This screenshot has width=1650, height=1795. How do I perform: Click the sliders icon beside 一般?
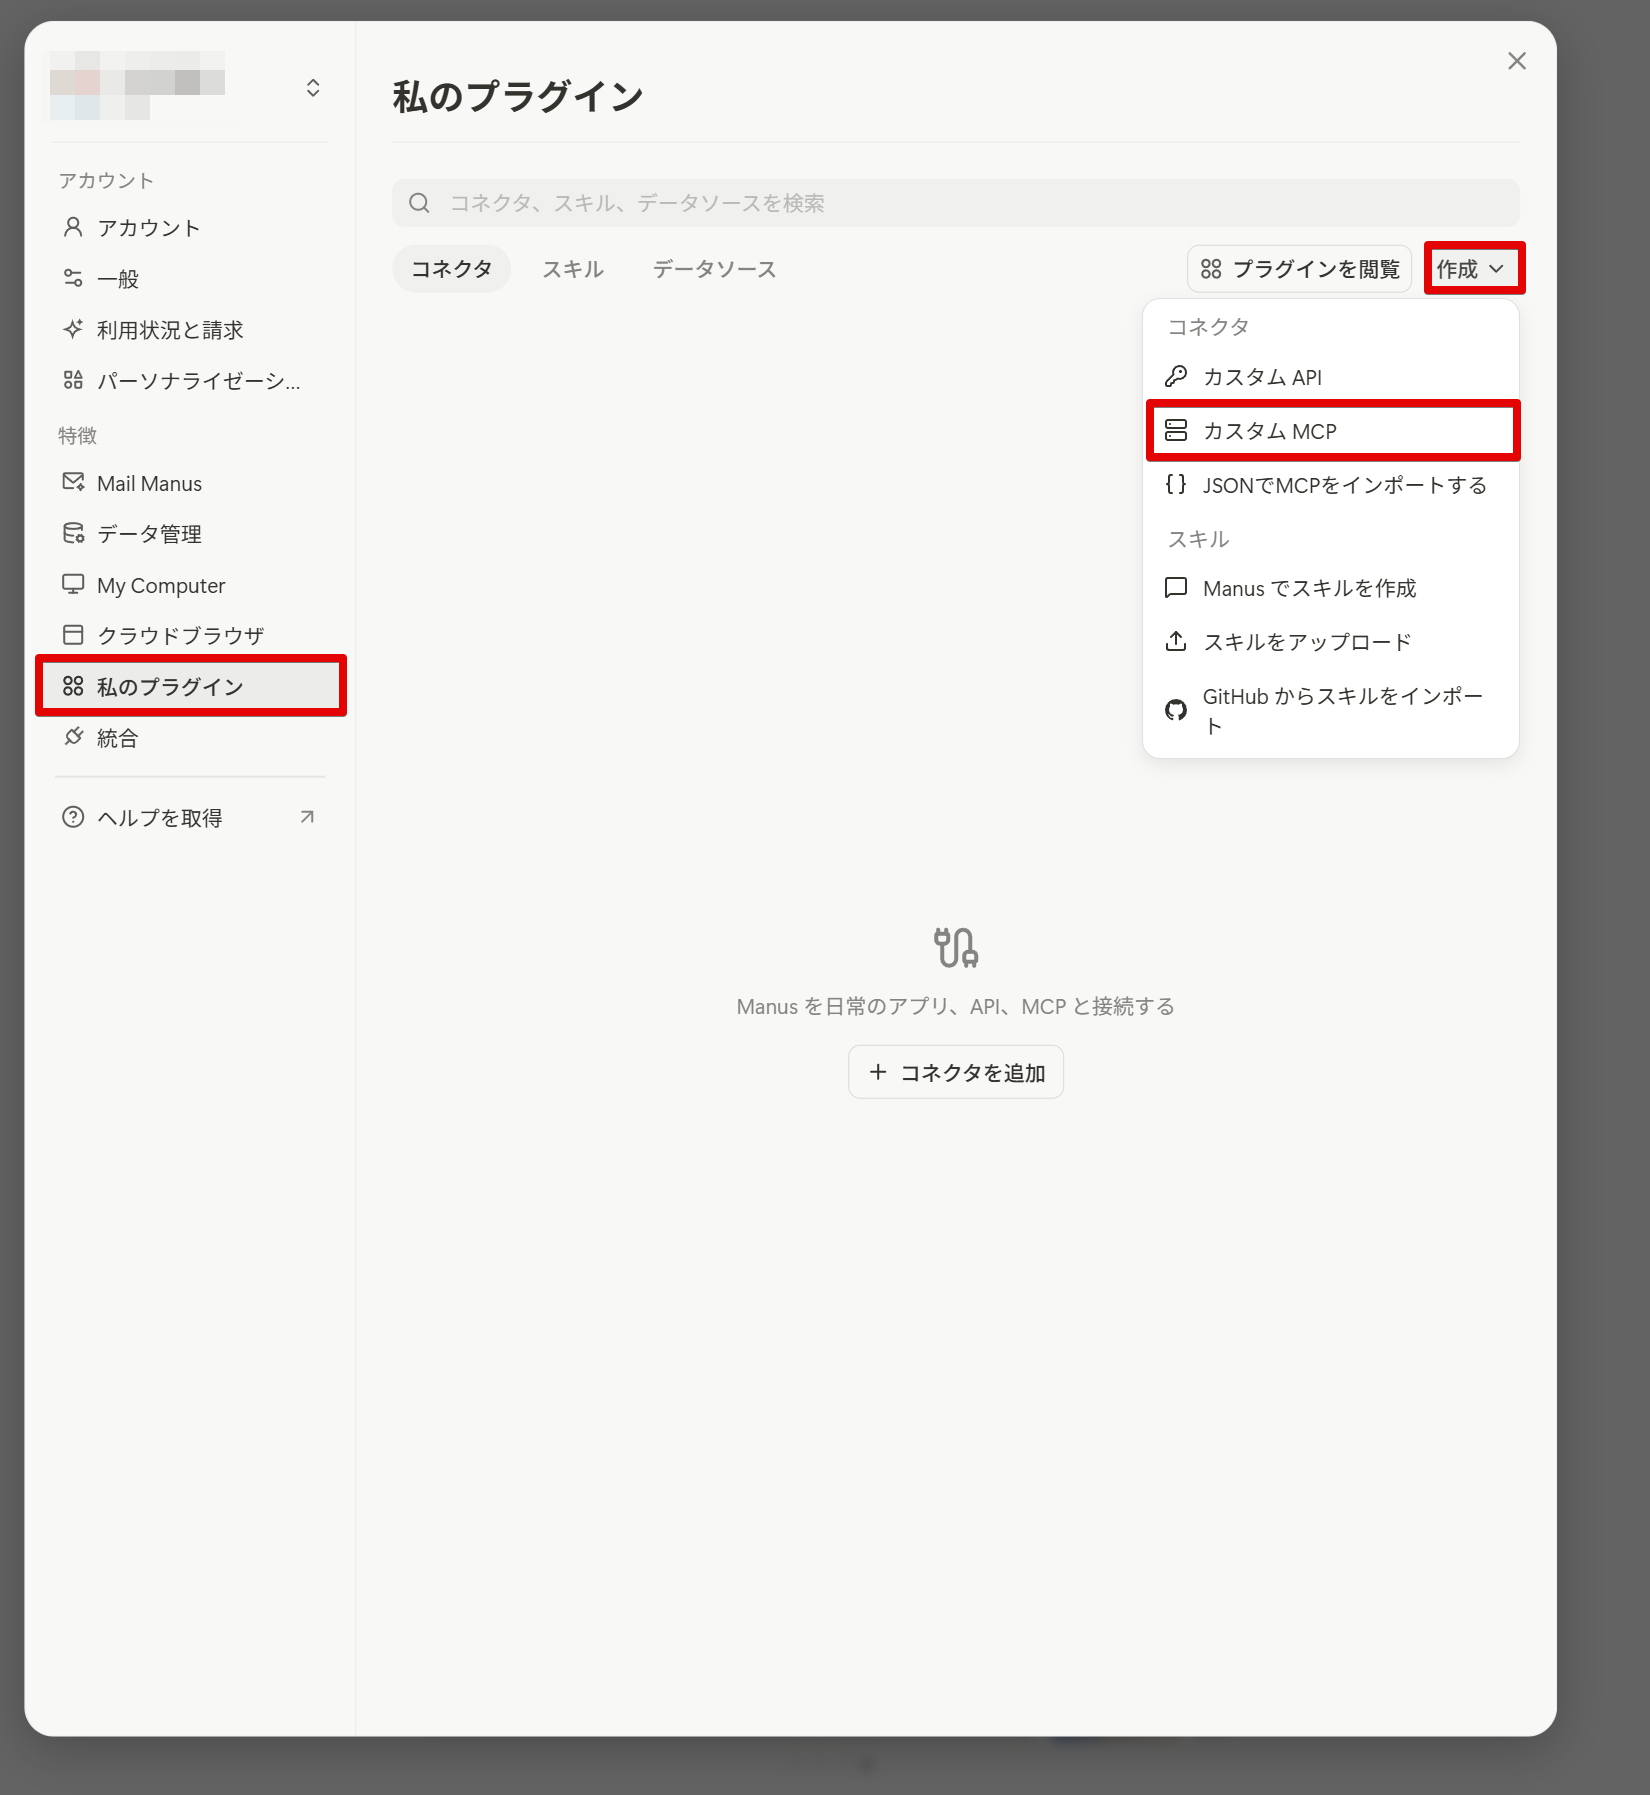click(73, 278)
